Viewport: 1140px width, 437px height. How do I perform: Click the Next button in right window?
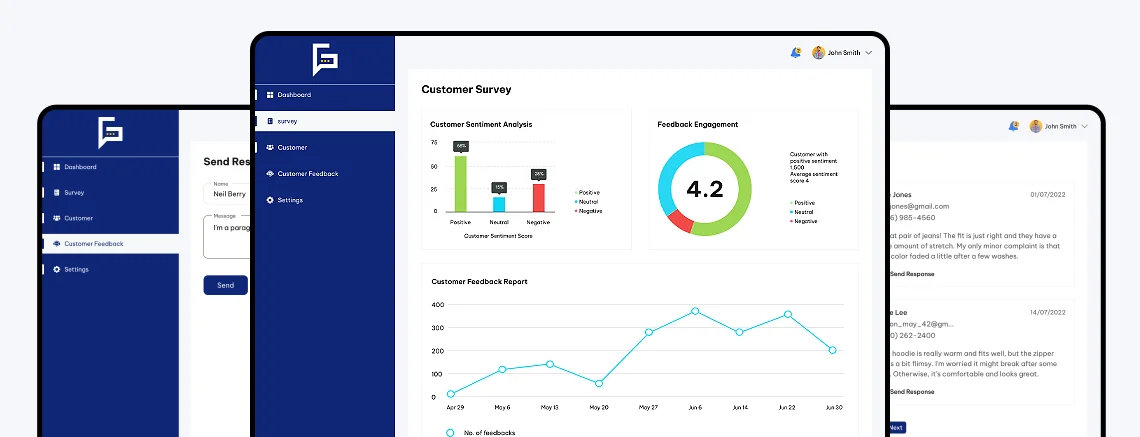896,428
